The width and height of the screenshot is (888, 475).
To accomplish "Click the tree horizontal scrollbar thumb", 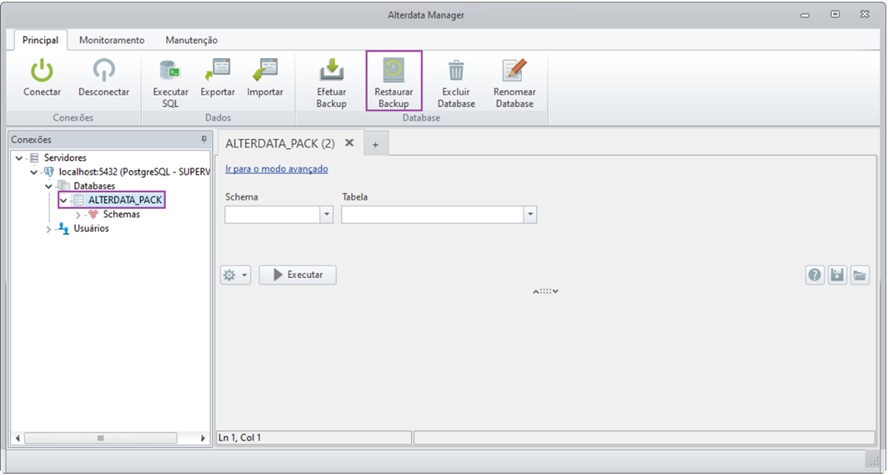I will point(101,438).
